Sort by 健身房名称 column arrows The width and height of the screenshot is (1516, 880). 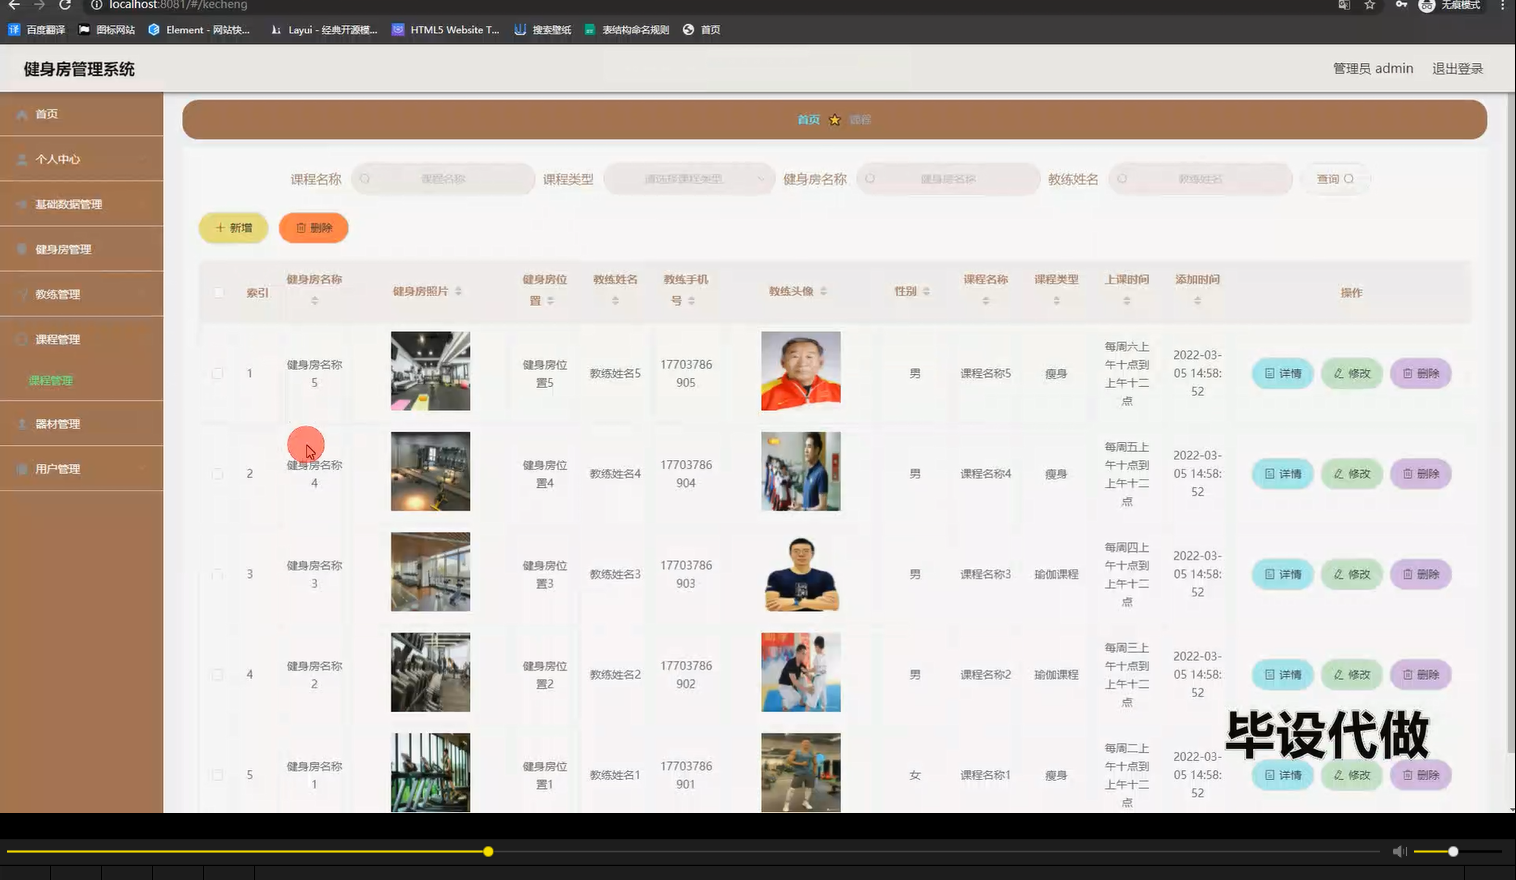coord(315,301)
